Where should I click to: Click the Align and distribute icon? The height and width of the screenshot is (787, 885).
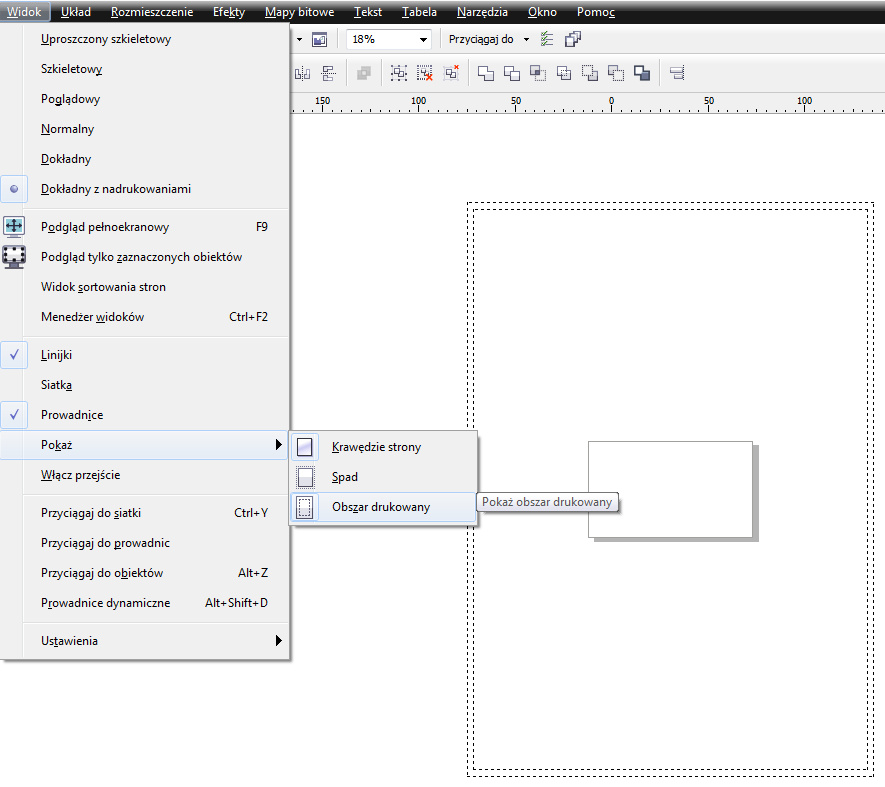coord(677,73)
